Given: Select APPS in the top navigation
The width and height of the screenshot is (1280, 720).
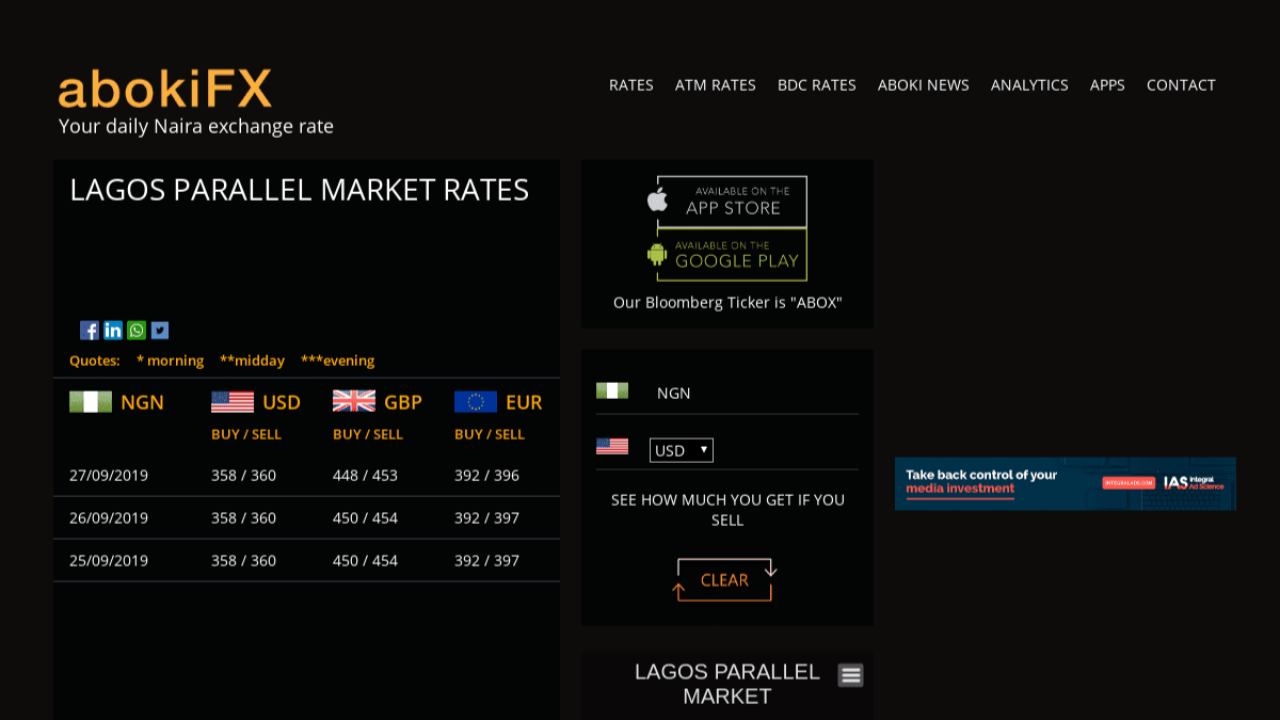Looking at the screenshot, I should 1107,85.
